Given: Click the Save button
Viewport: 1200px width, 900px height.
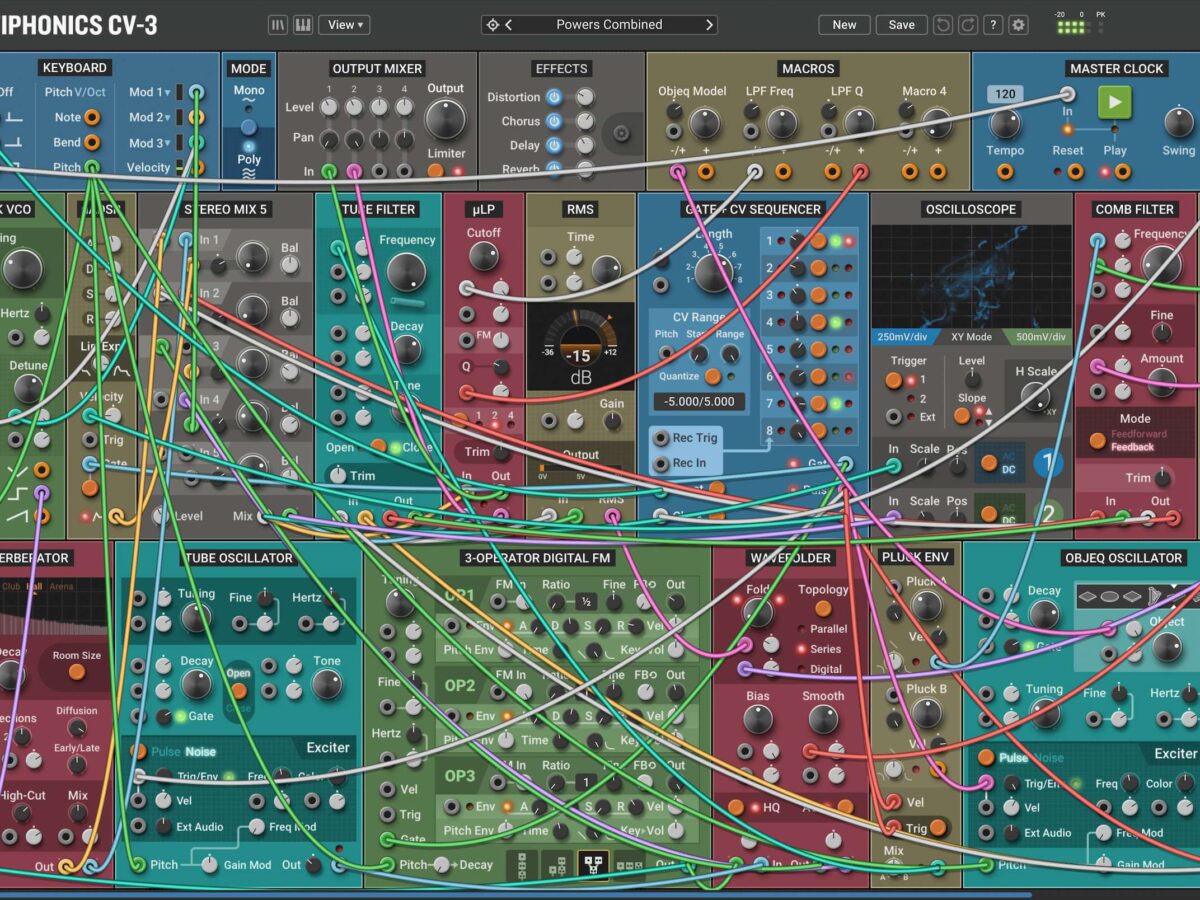Looking at the screenshot, I should pyautogui.click(x=901, y=25).
